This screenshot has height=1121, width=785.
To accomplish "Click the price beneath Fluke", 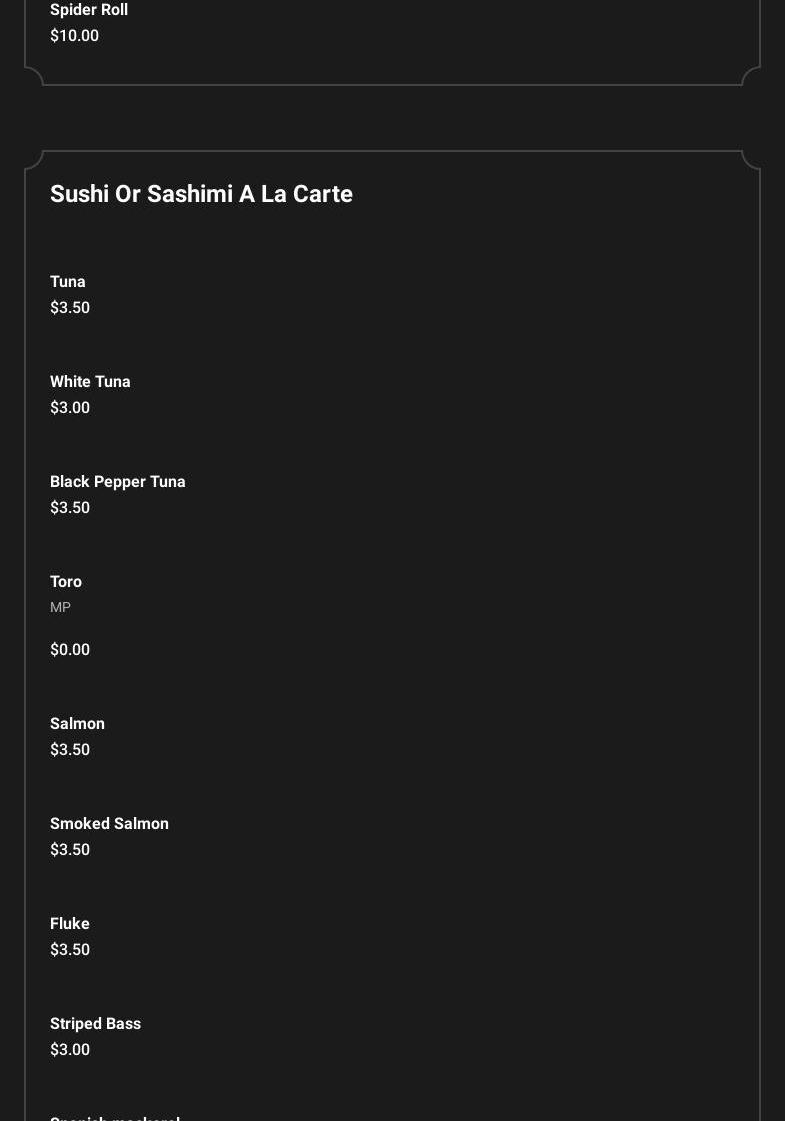I will [x=70, y=950].
